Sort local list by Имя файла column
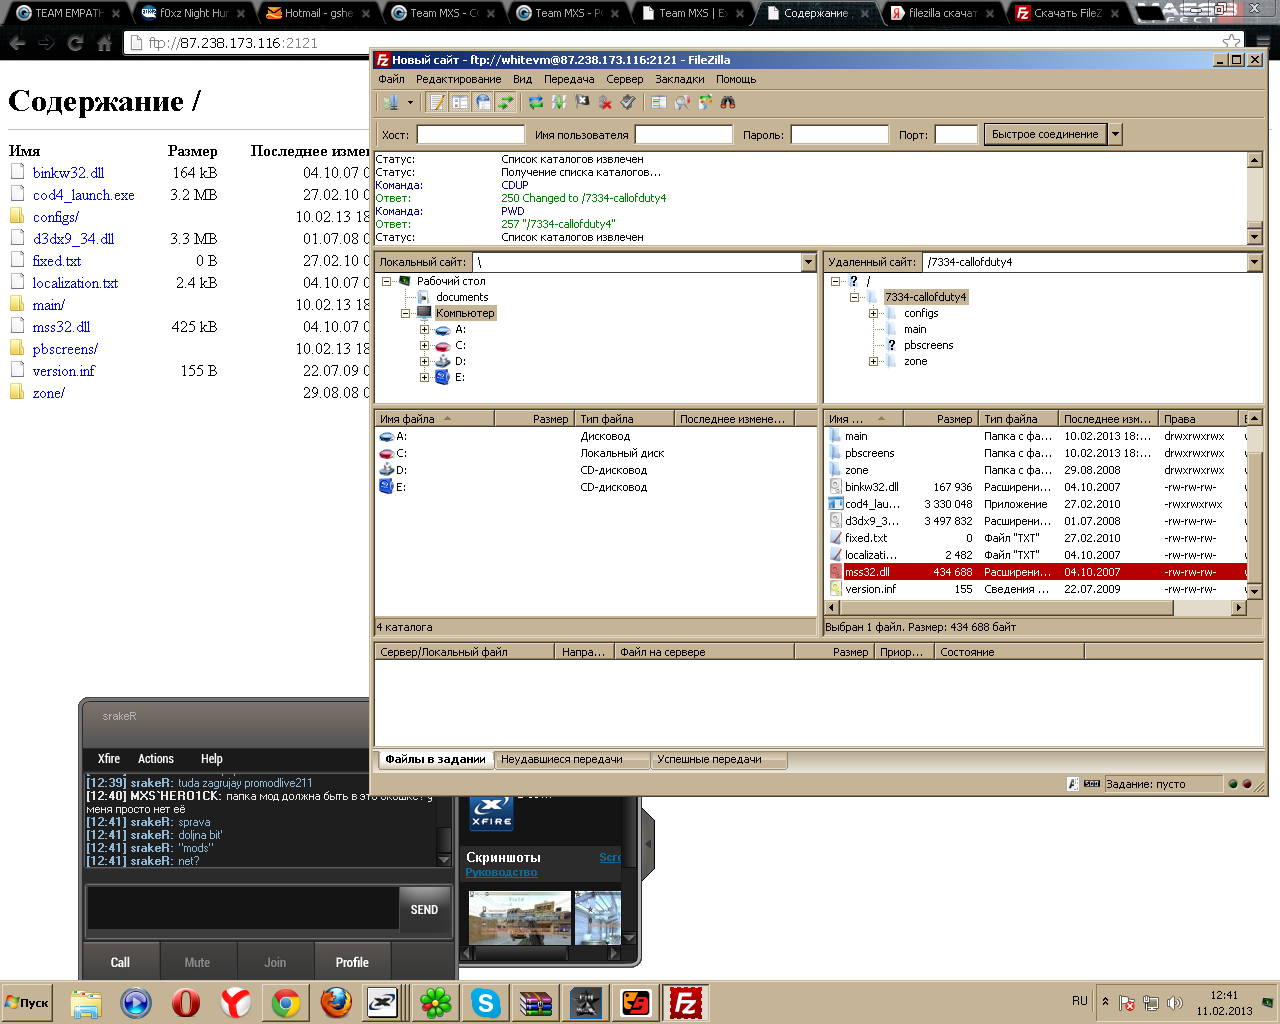 [434, 419]
